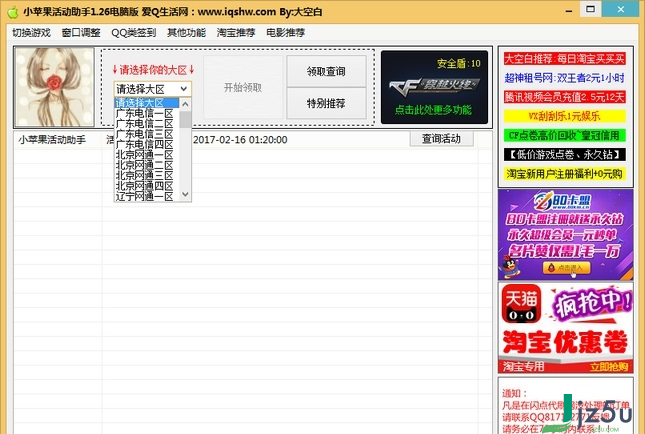Click the 2017-02-16 01:20:00 timestamp

pyautogui.click(x=240, y=140)
